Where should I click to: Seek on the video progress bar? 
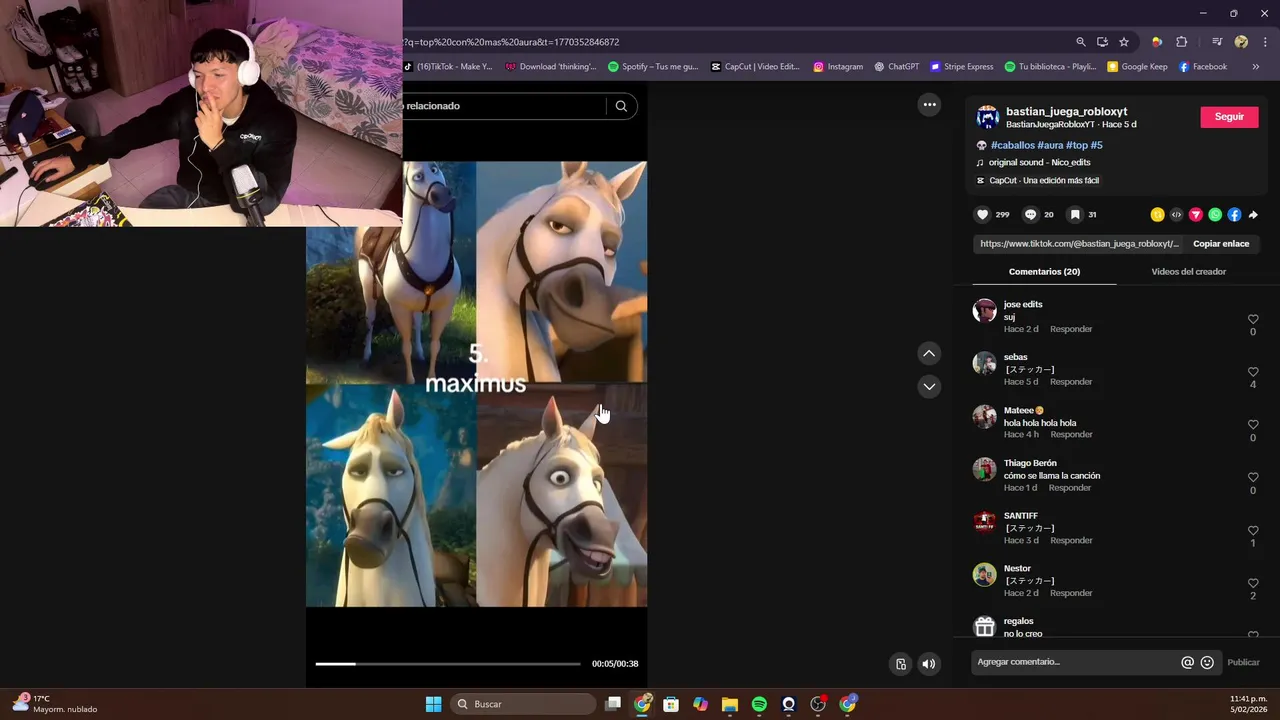[x=447, y=664]
